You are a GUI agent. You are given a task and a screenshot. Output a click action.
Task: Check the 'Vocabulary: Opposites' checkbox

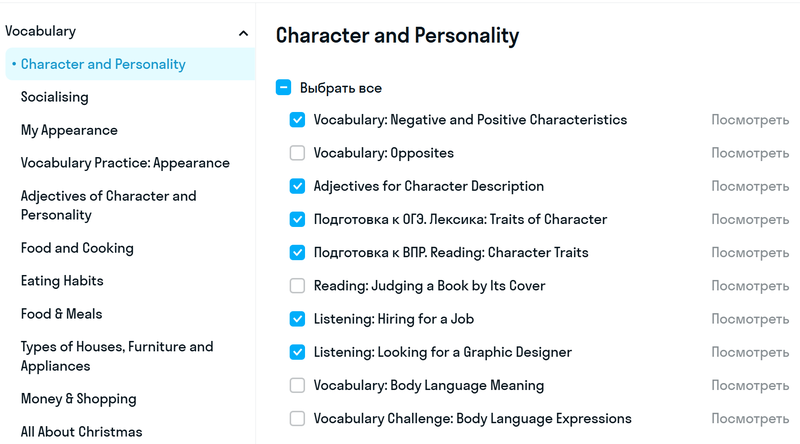pyautogui.click(x=297, y=153)
